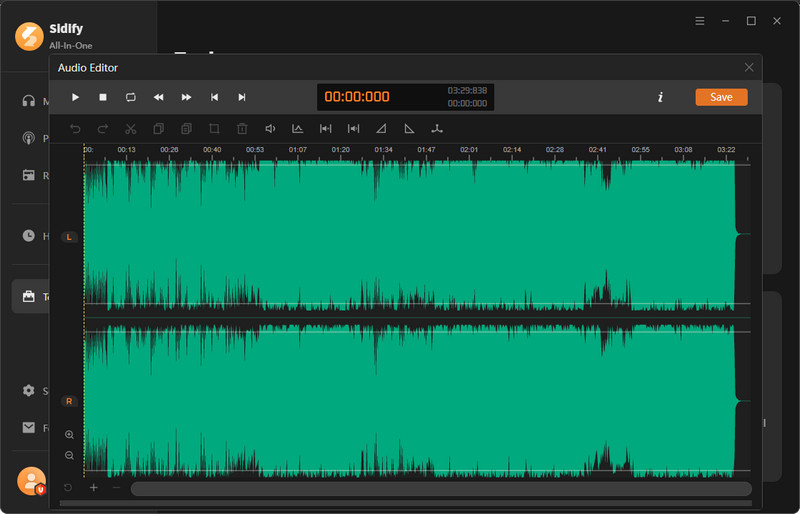
Task: Stop audio playback
Action: tap(103, 97)
